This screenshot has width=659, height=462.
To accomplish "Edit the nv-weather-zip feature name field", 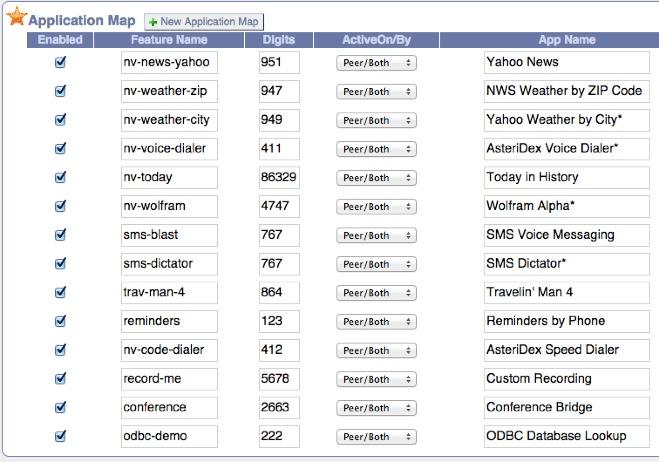I will coord(169,91).
